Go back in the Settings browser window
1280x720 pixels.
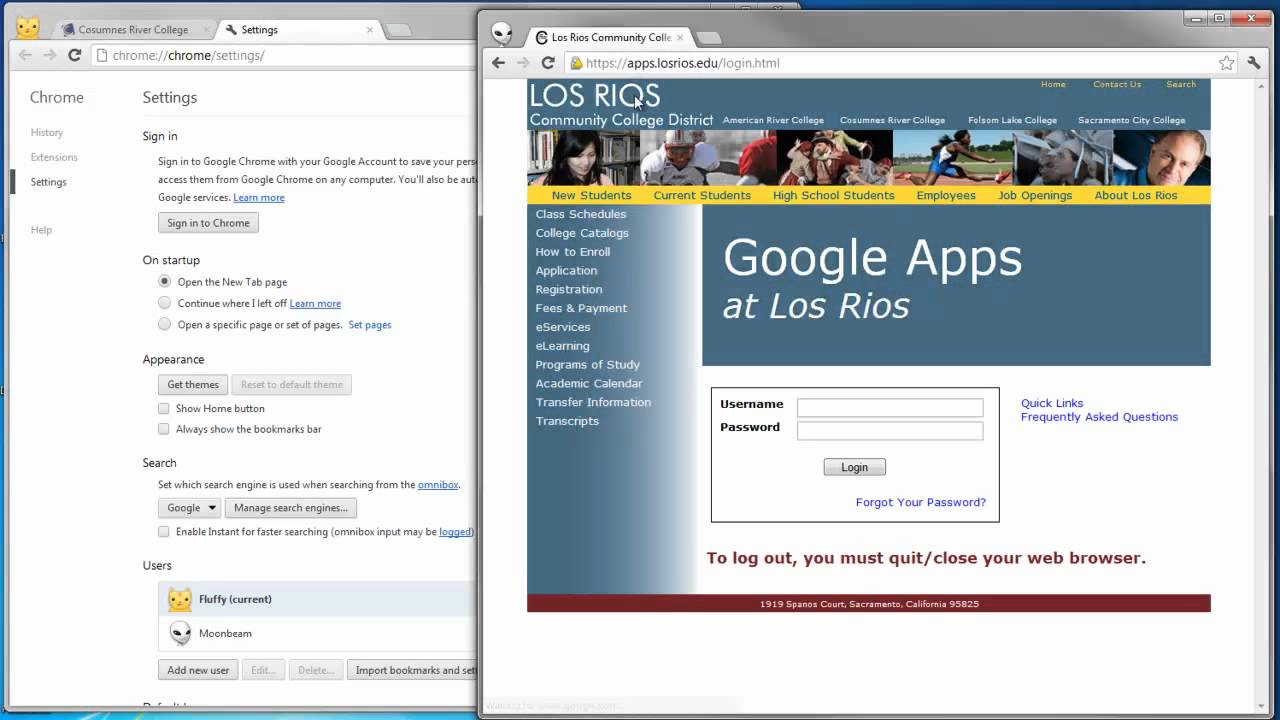pyautogui.click(x=26, y=55)
